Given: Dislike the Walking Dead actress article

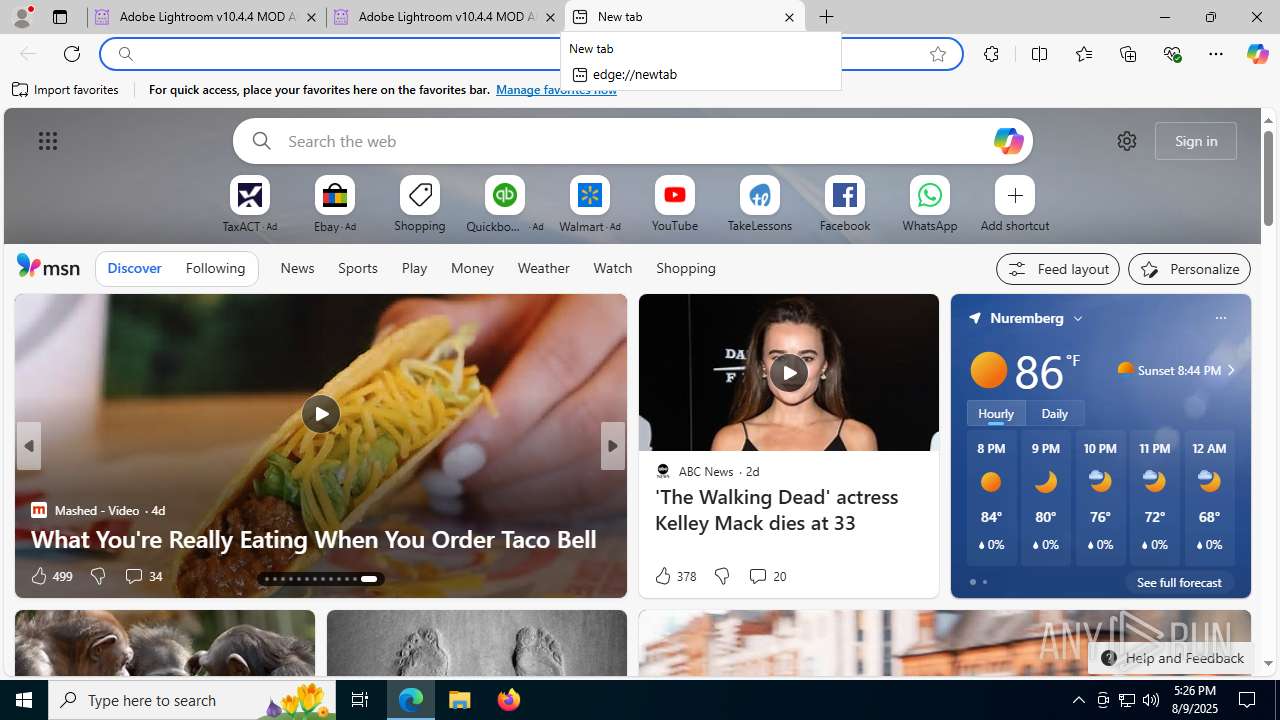Looking at the screenshot, I should point(722,576).
